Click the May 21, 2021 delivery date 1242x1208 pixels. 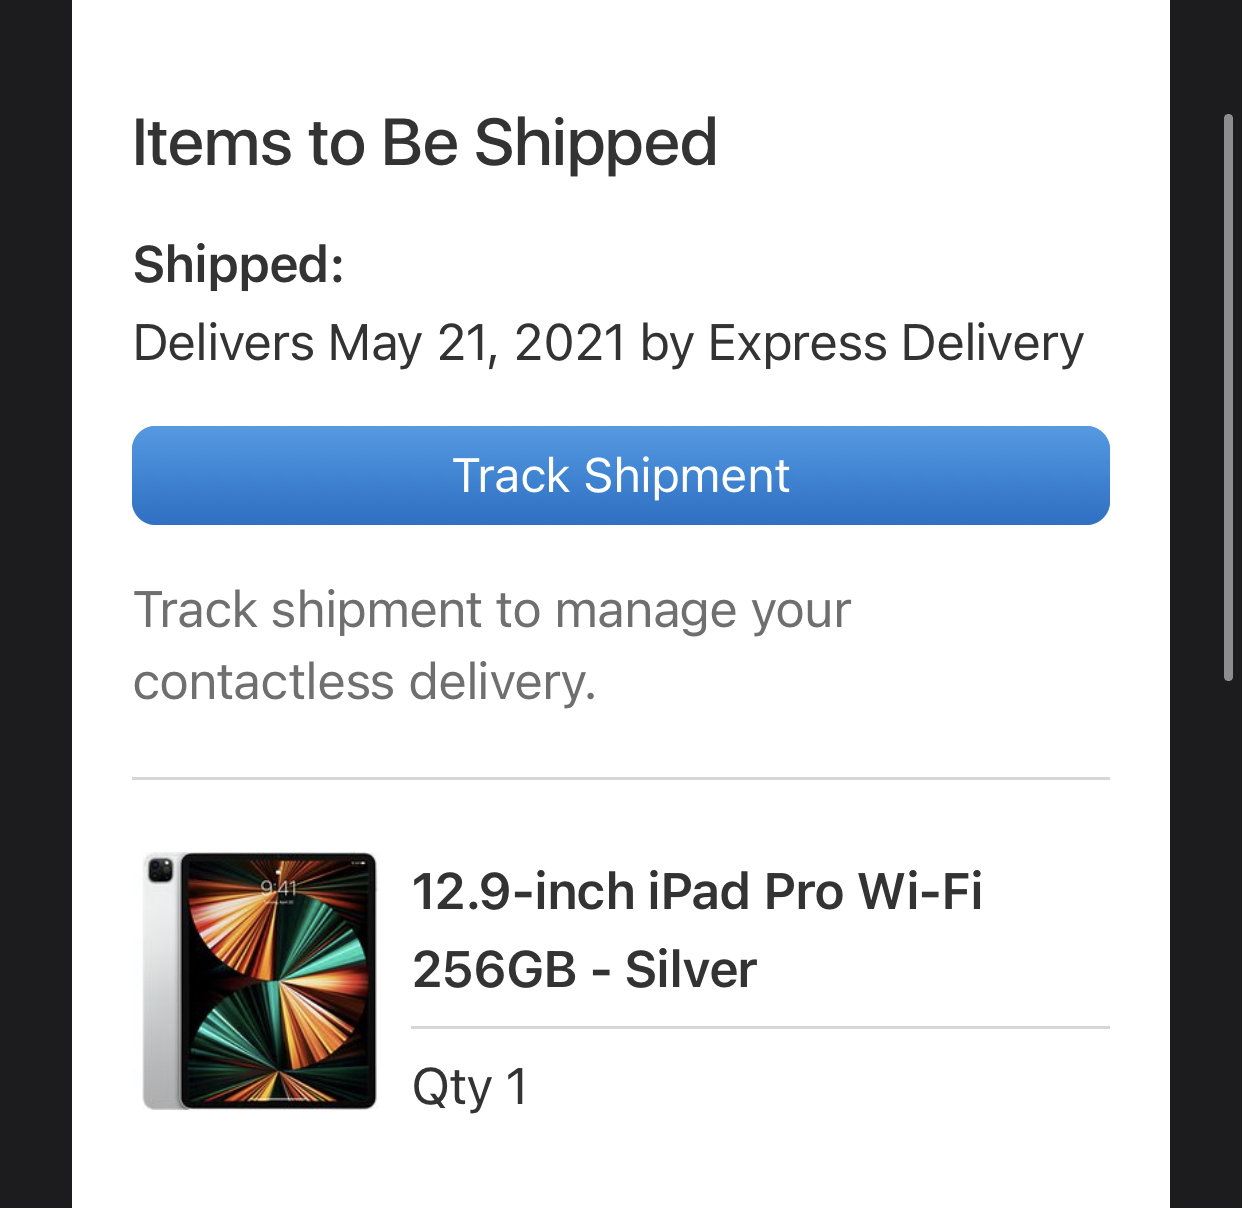point(477,343)
